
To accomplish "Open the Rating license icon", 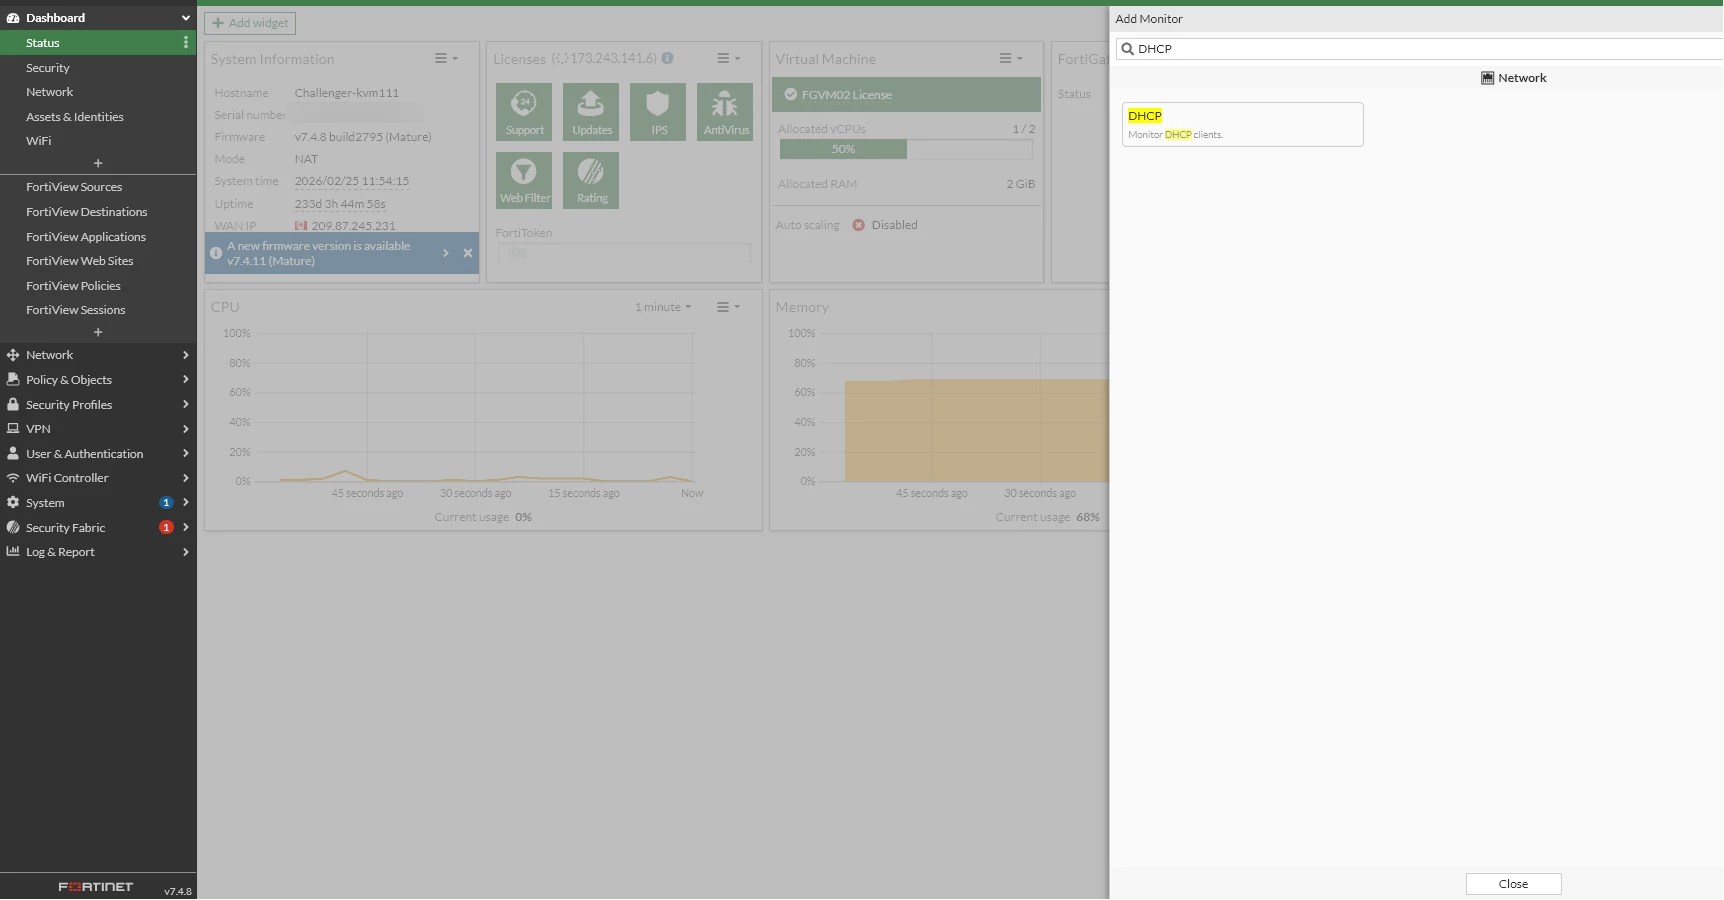I will [x=591, y=180].
